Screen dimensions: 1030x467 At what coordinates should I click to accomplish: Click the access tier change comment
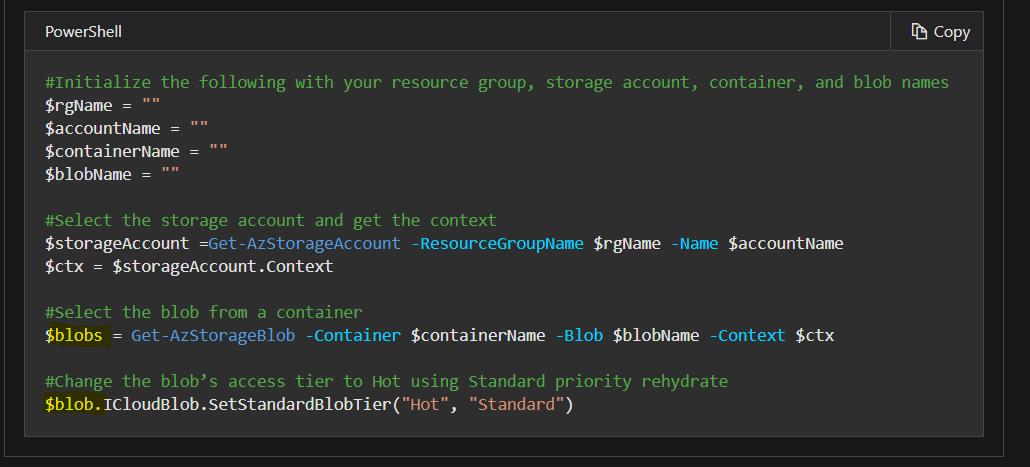tap(386, 382)
